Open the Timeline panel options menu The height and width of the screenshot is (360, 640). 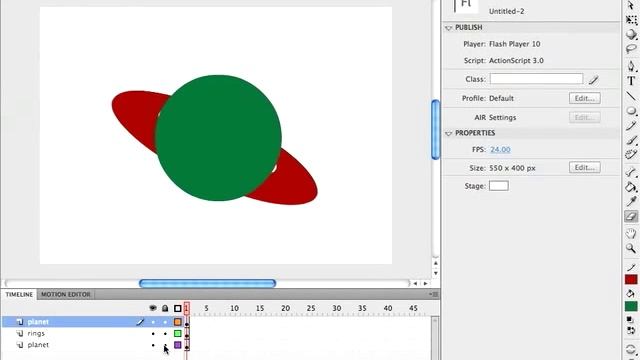tap(434, 294)
